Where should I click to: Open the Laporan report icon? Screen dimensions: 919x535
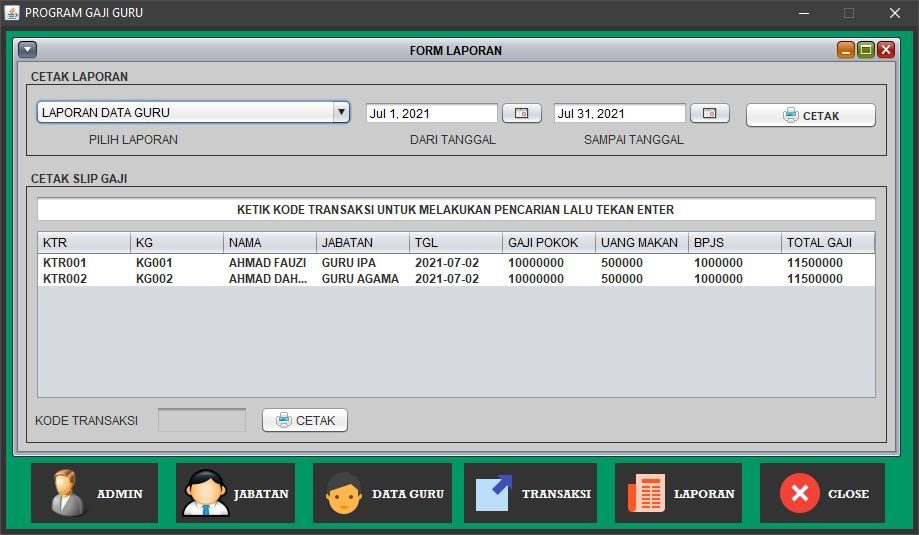tap(645, 493)
